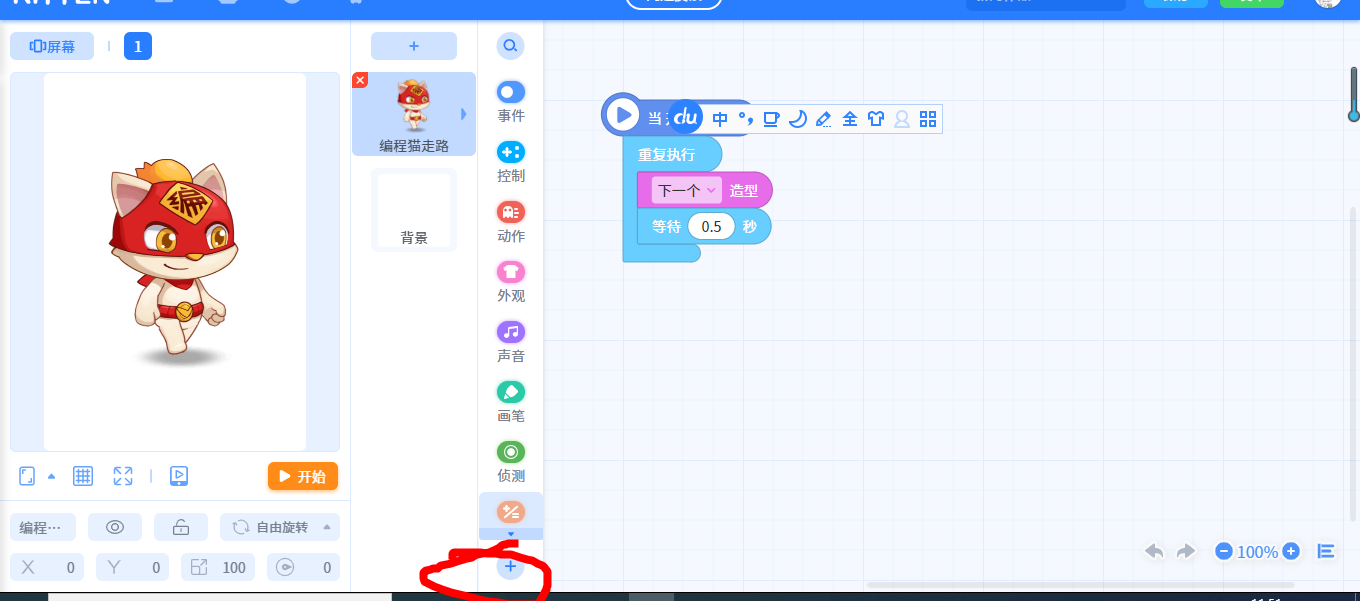Click the sprite name field 编程…

click(43, 527)
